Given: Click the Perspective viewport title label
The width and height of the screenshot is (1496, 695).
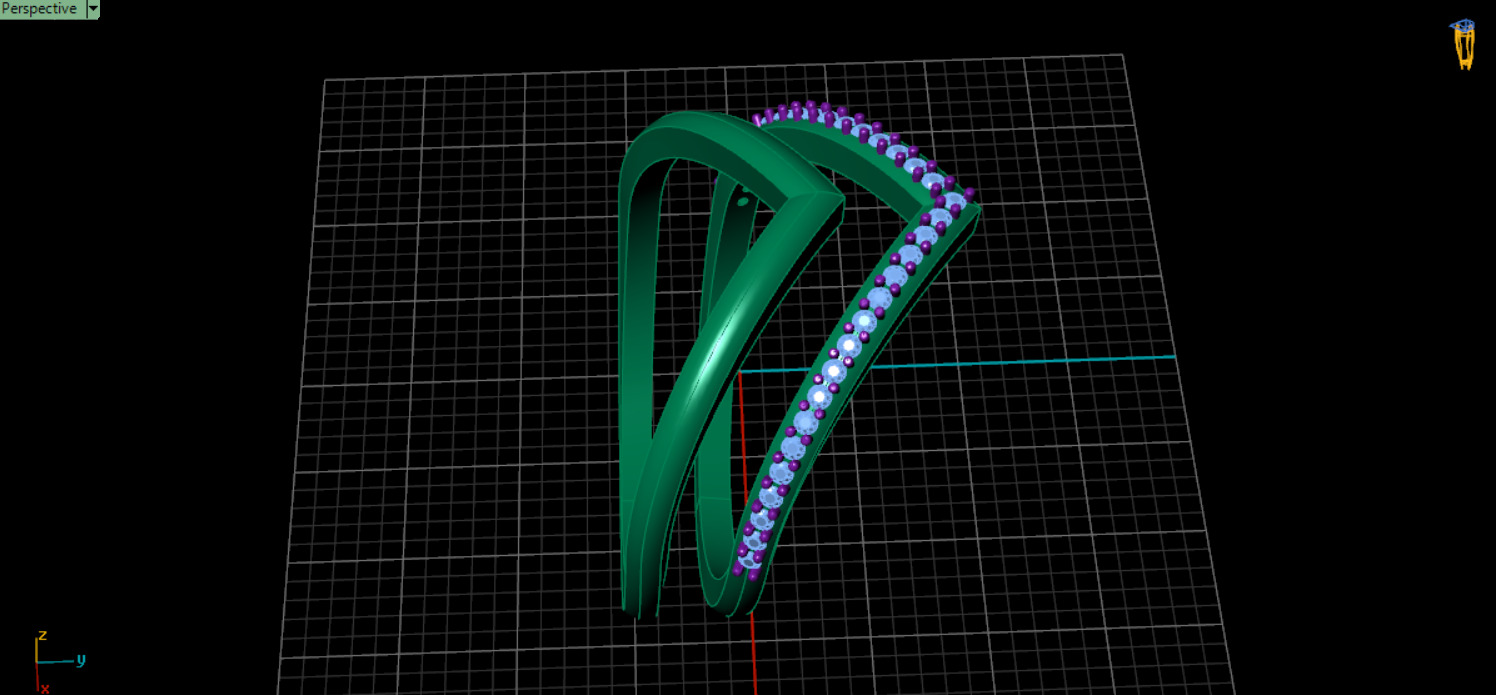Looking at the screenshot, I should 39,9.
